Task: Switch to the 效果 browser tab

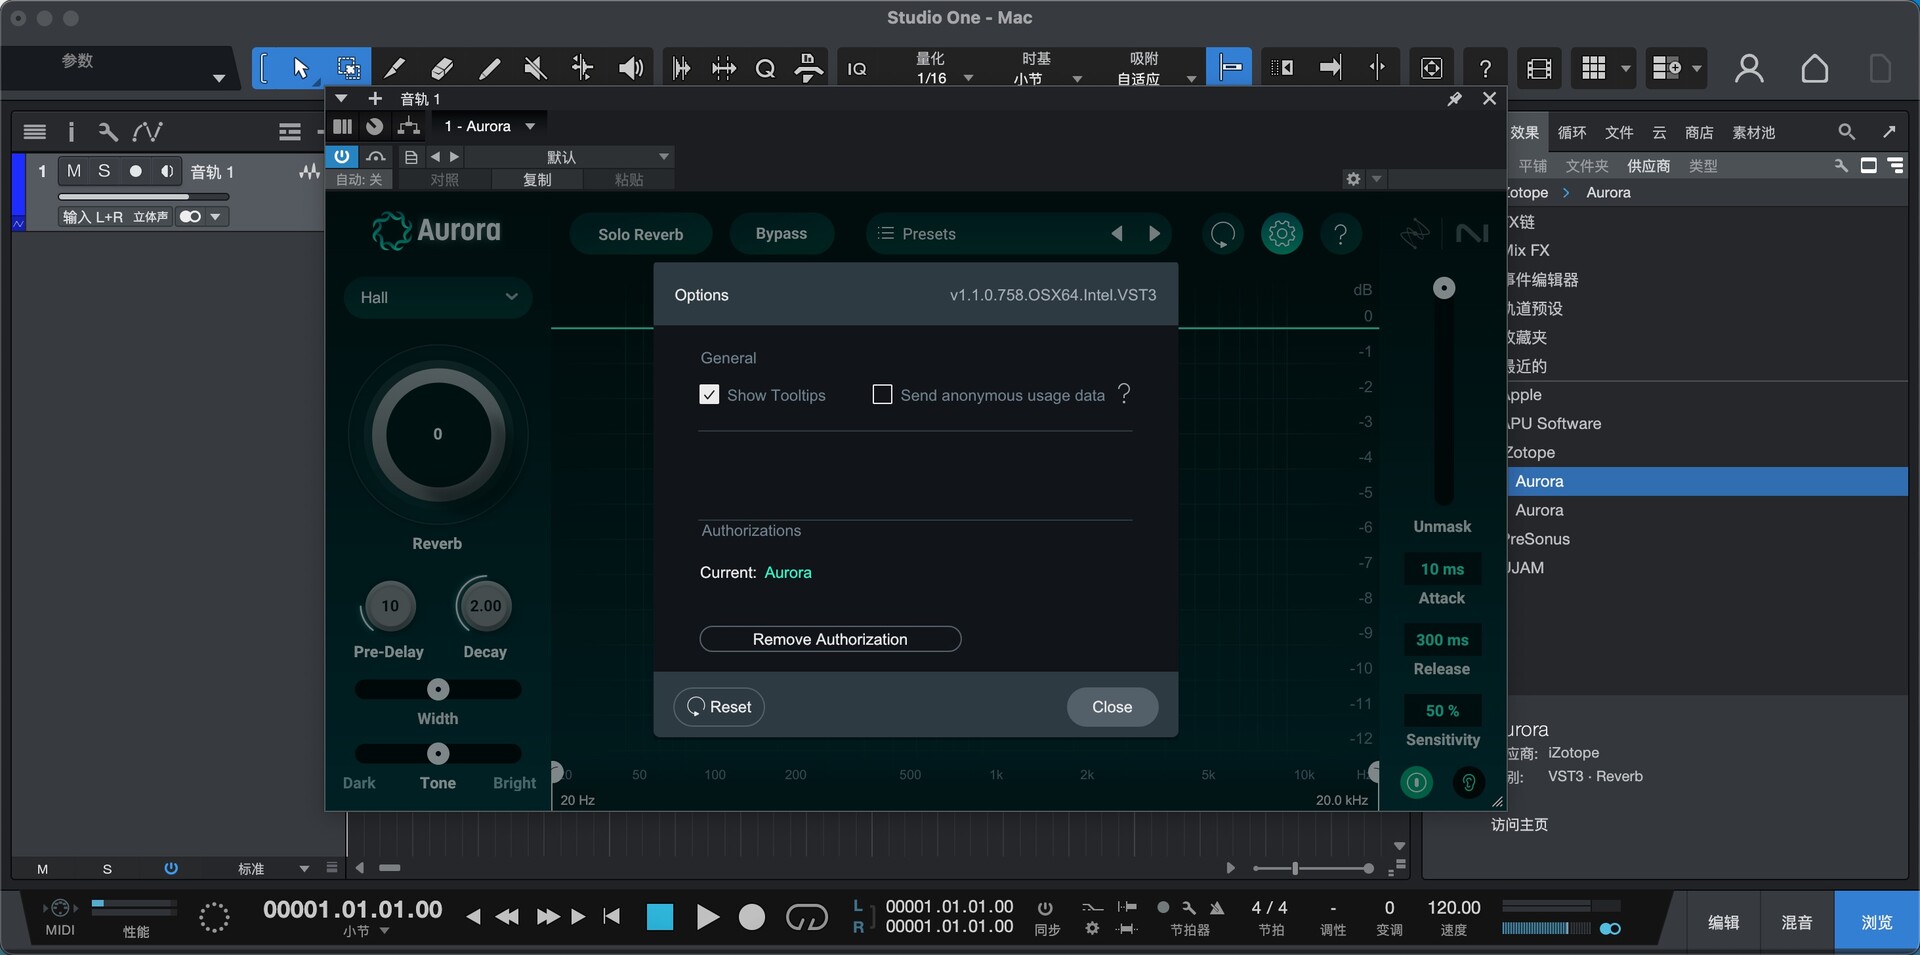Action: coord(1524,132)
